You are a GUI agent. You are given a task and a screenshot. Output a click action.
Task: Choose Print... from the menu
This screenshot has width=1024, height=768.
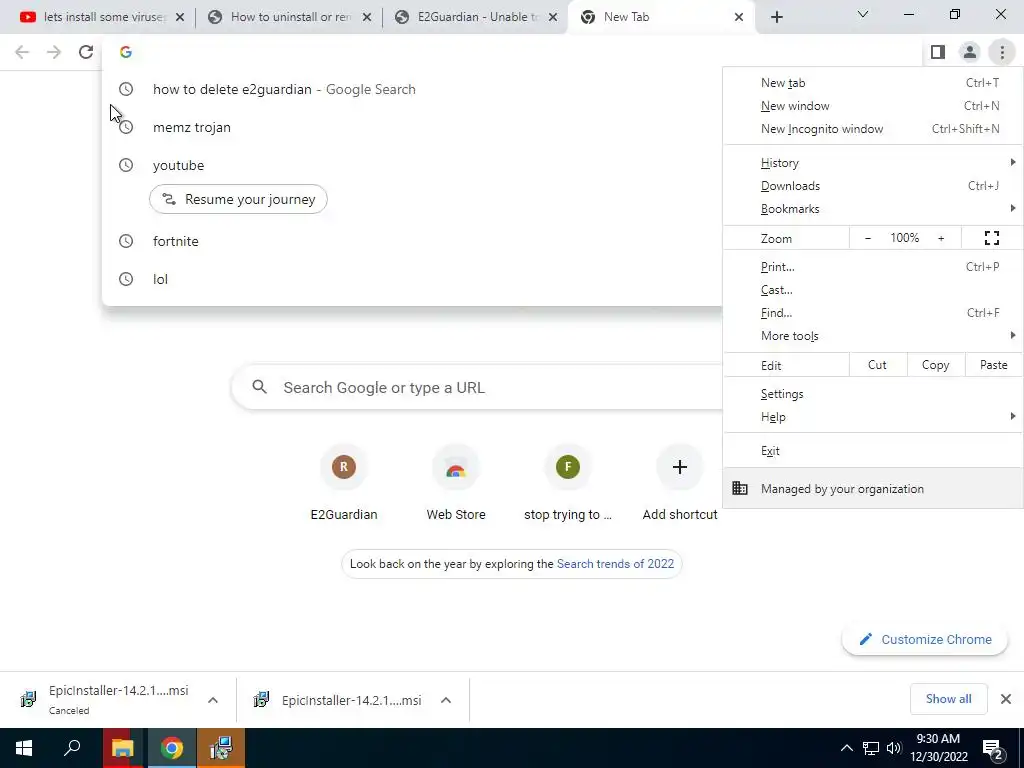(x=872, y=266)
